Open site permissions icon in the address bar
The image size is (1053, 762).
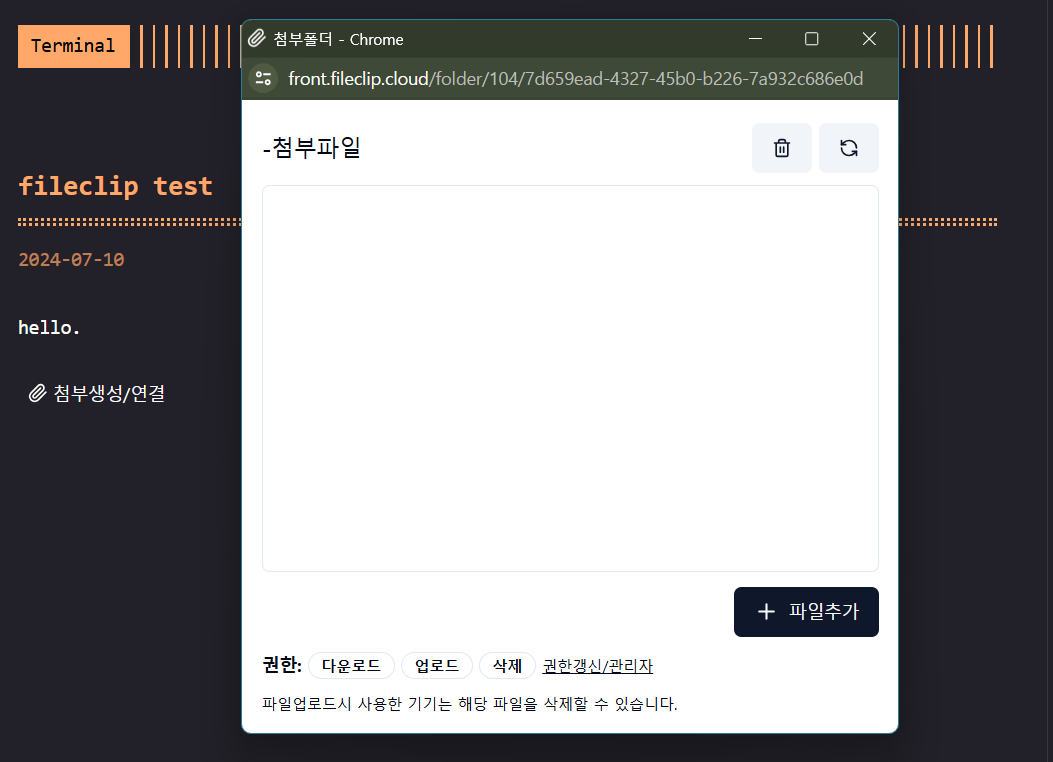coord(262,78)
